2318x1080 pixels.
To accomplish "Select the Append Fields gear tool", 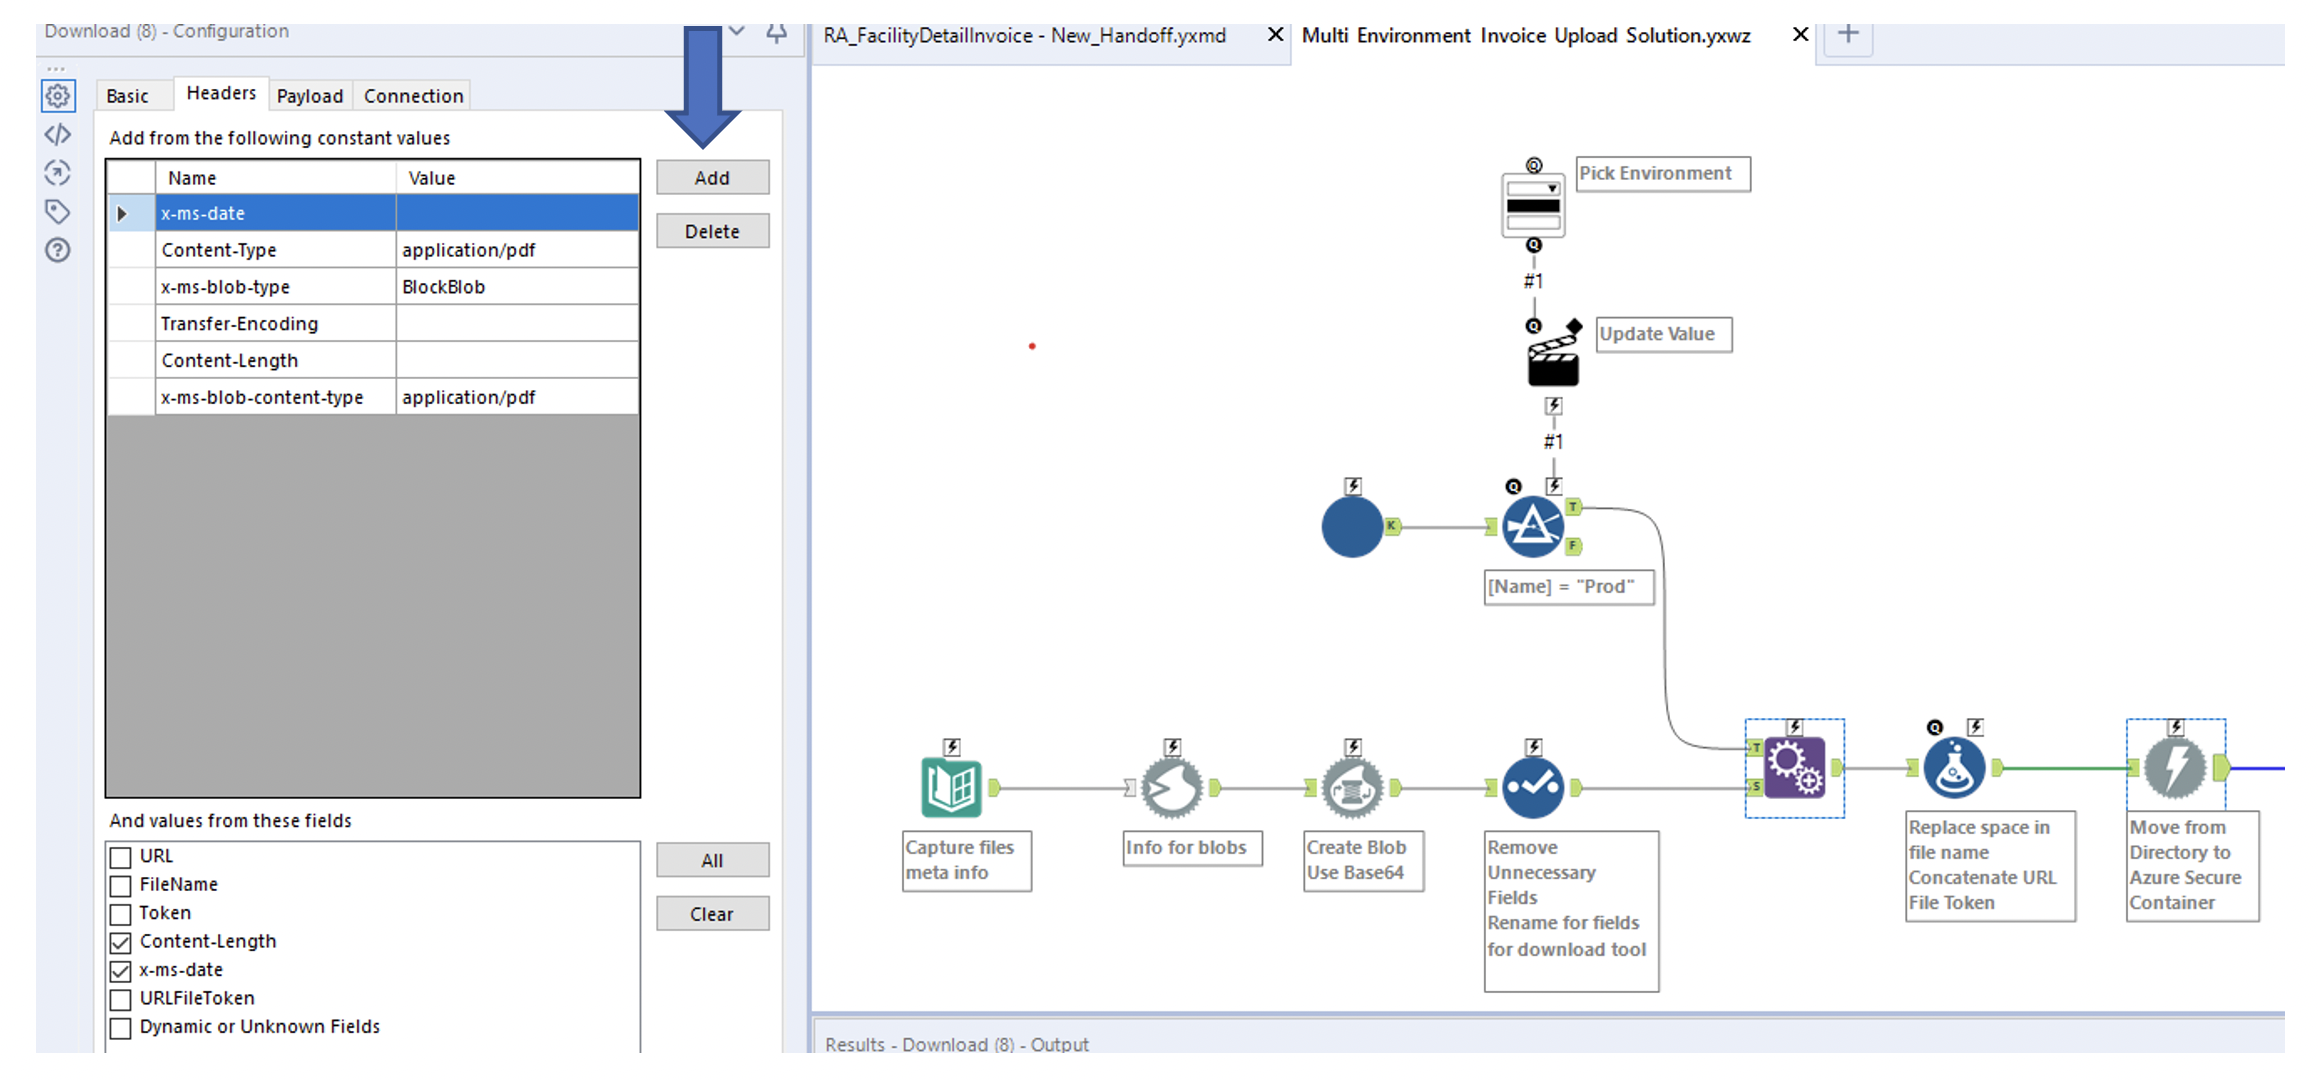I will 1794,768.
